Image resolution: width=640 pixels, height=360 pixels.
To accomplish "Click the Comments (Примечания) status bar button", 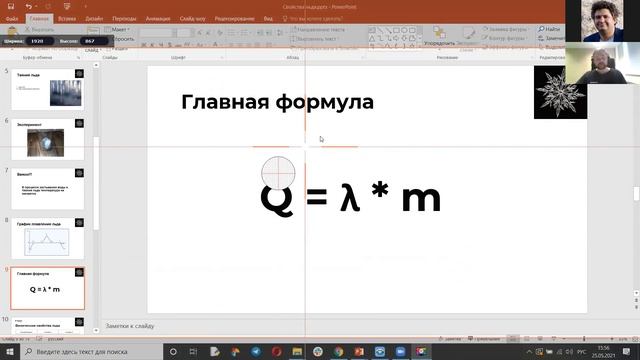I will pos(484,339).
